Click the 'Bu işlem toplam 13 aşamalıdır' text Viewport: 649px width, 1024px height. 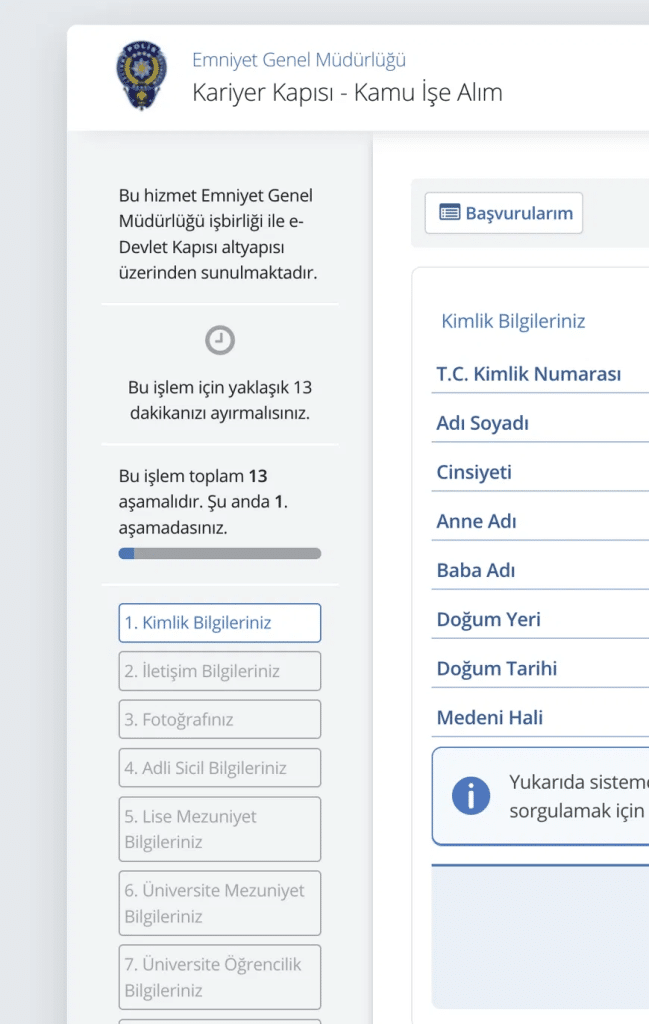203,502
